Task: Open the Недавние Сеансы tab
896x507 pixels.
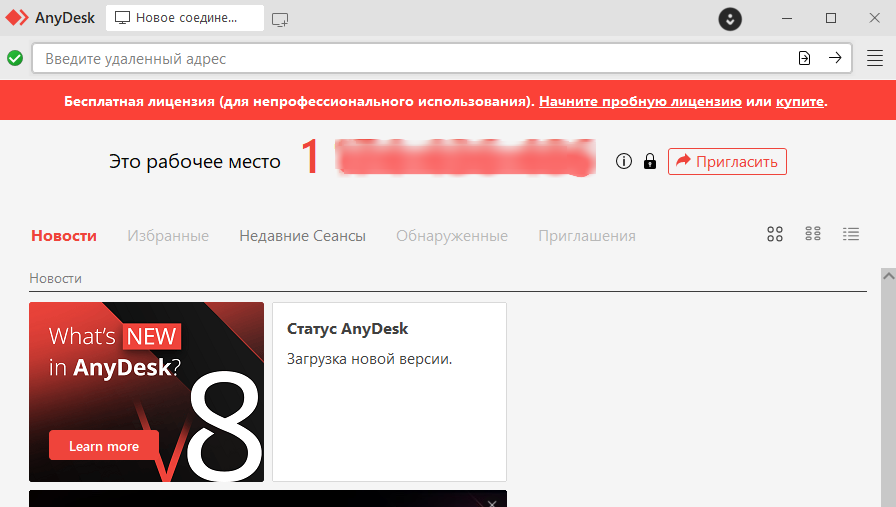Action: [302, 235]
